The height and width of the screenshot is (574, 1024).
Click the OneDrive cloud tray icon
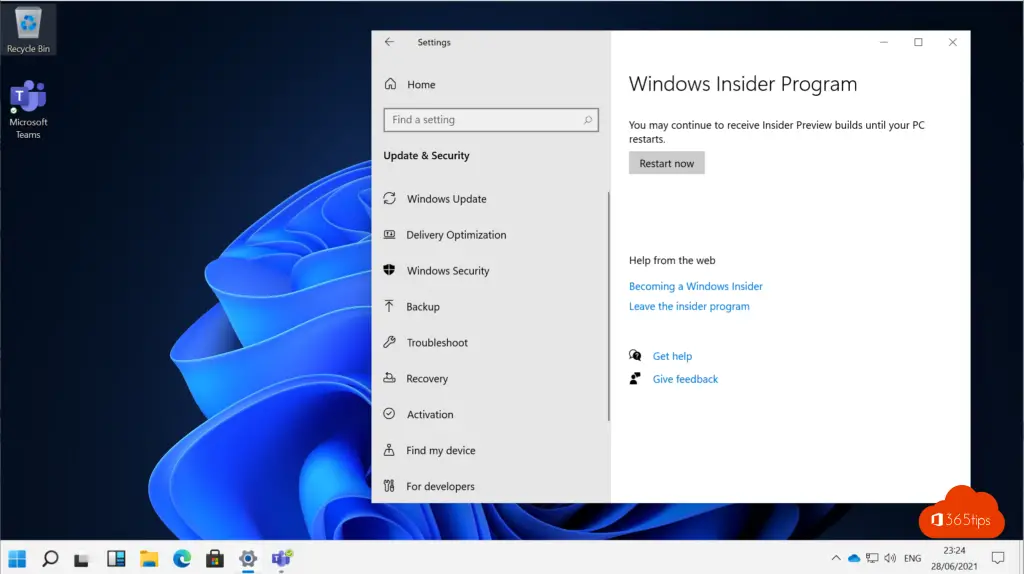[854, 558]
